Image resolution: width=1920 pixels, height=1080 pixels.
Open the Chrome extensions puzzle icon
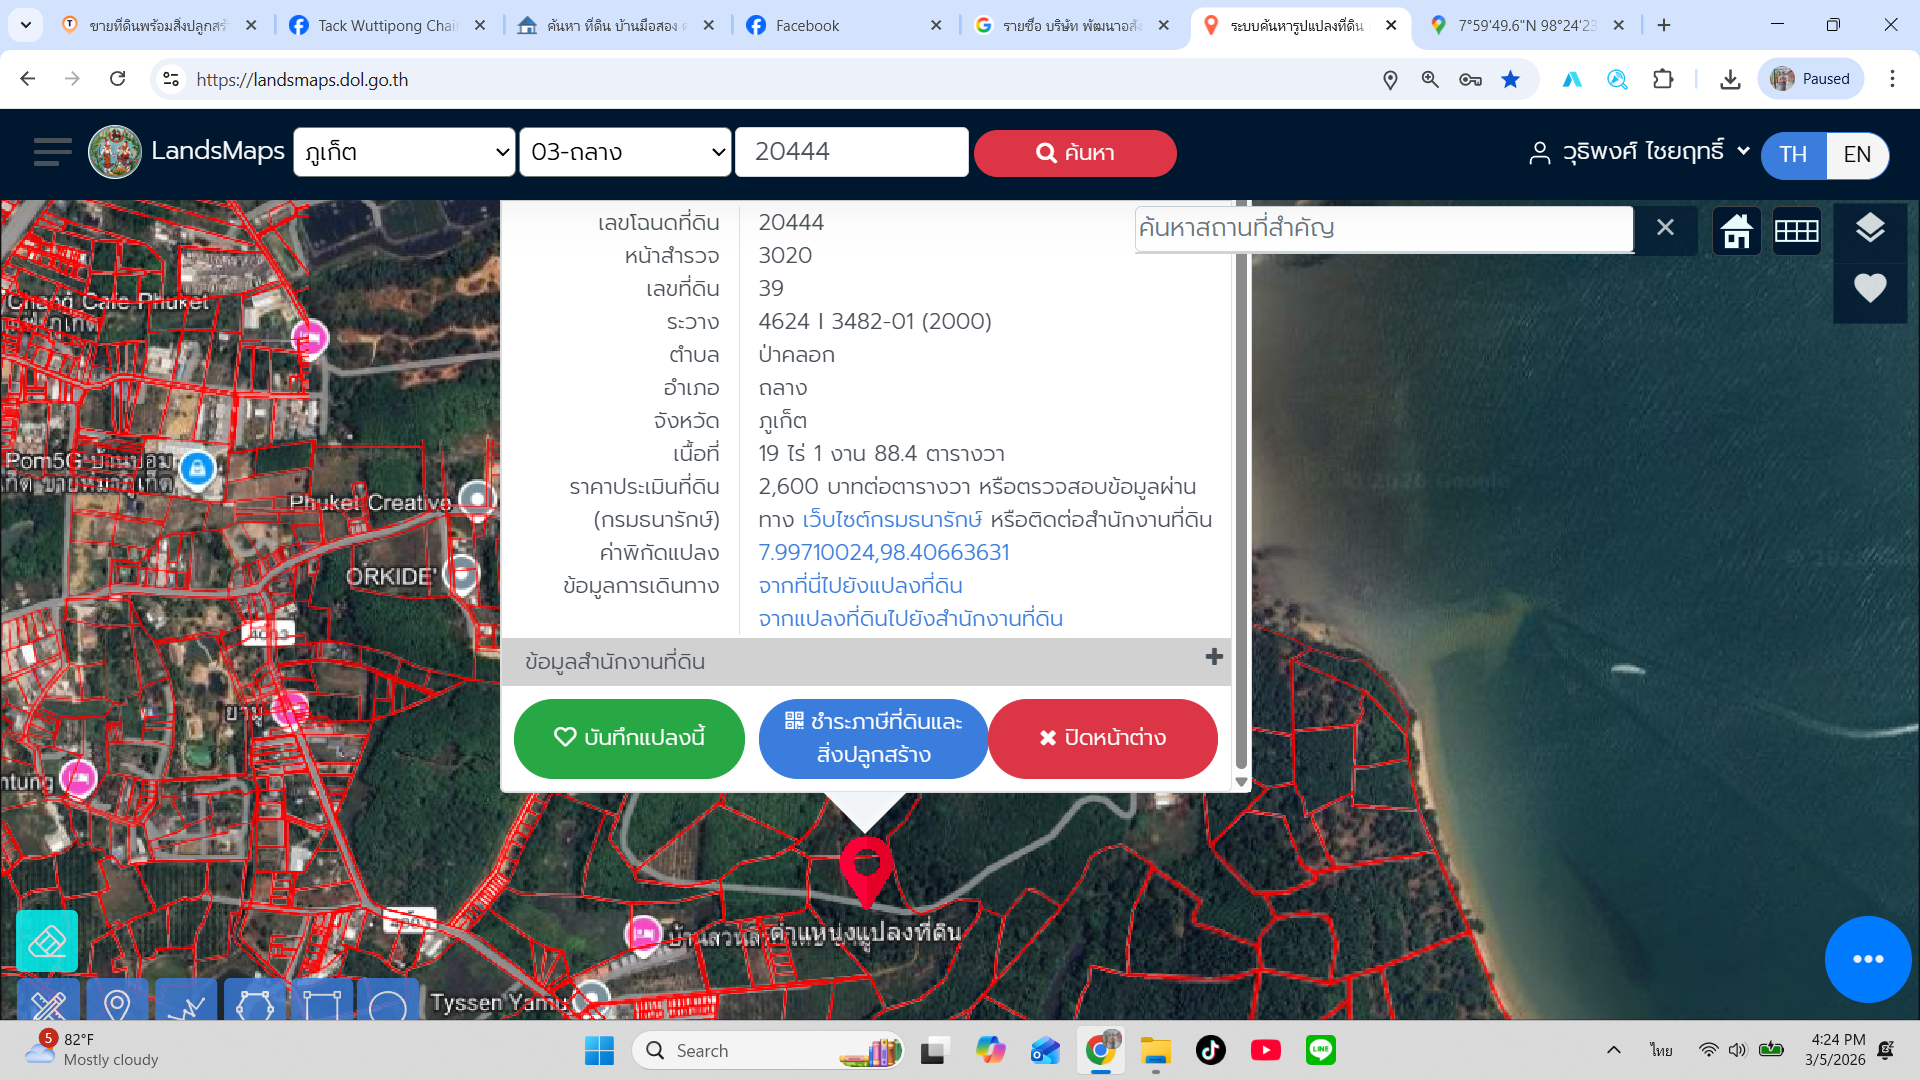[x=1663, y=79]
